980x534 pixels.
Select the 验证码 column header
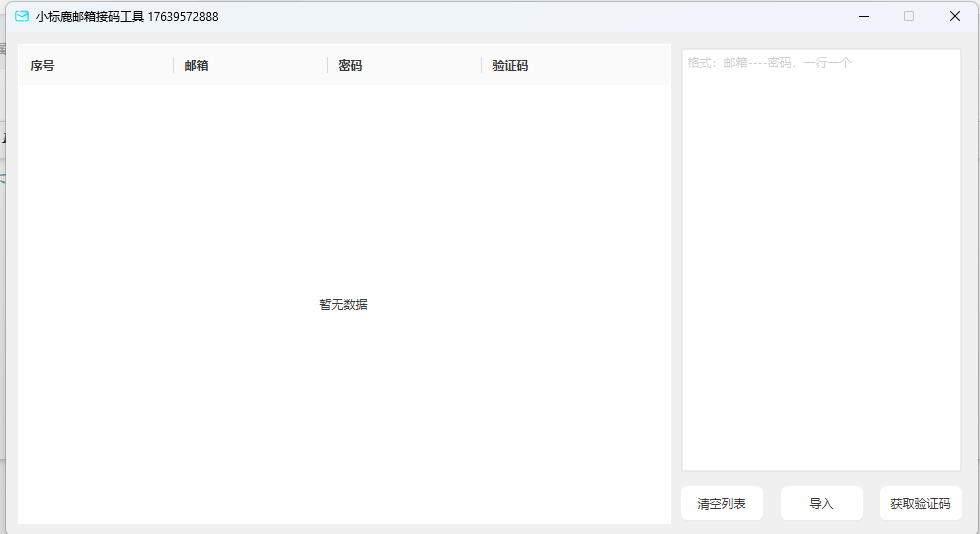coord(510,66)
